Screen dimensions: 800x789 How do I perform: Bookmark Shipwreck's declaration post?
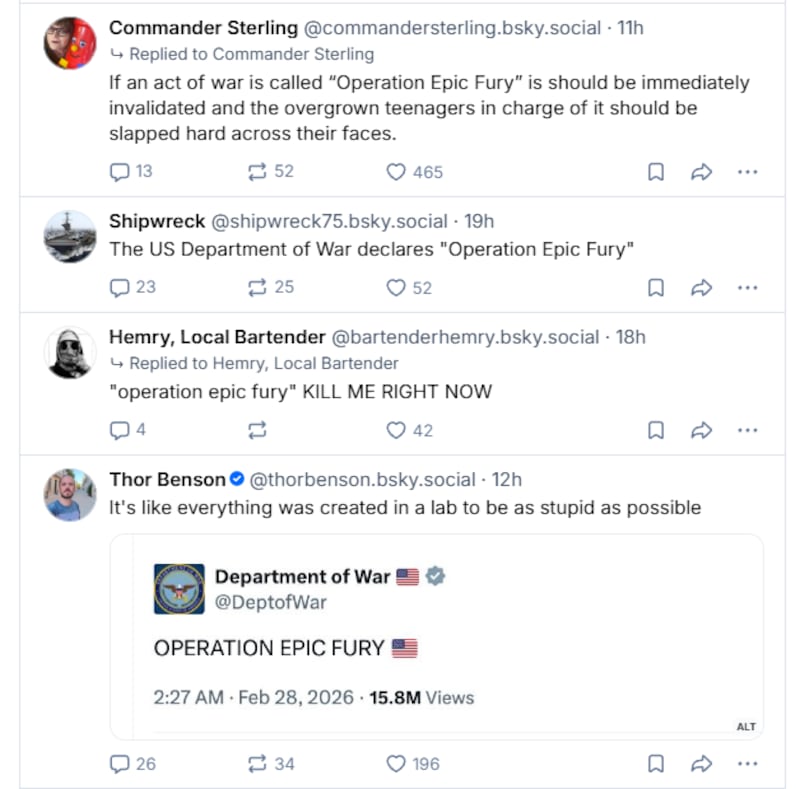tap(656, 287)
